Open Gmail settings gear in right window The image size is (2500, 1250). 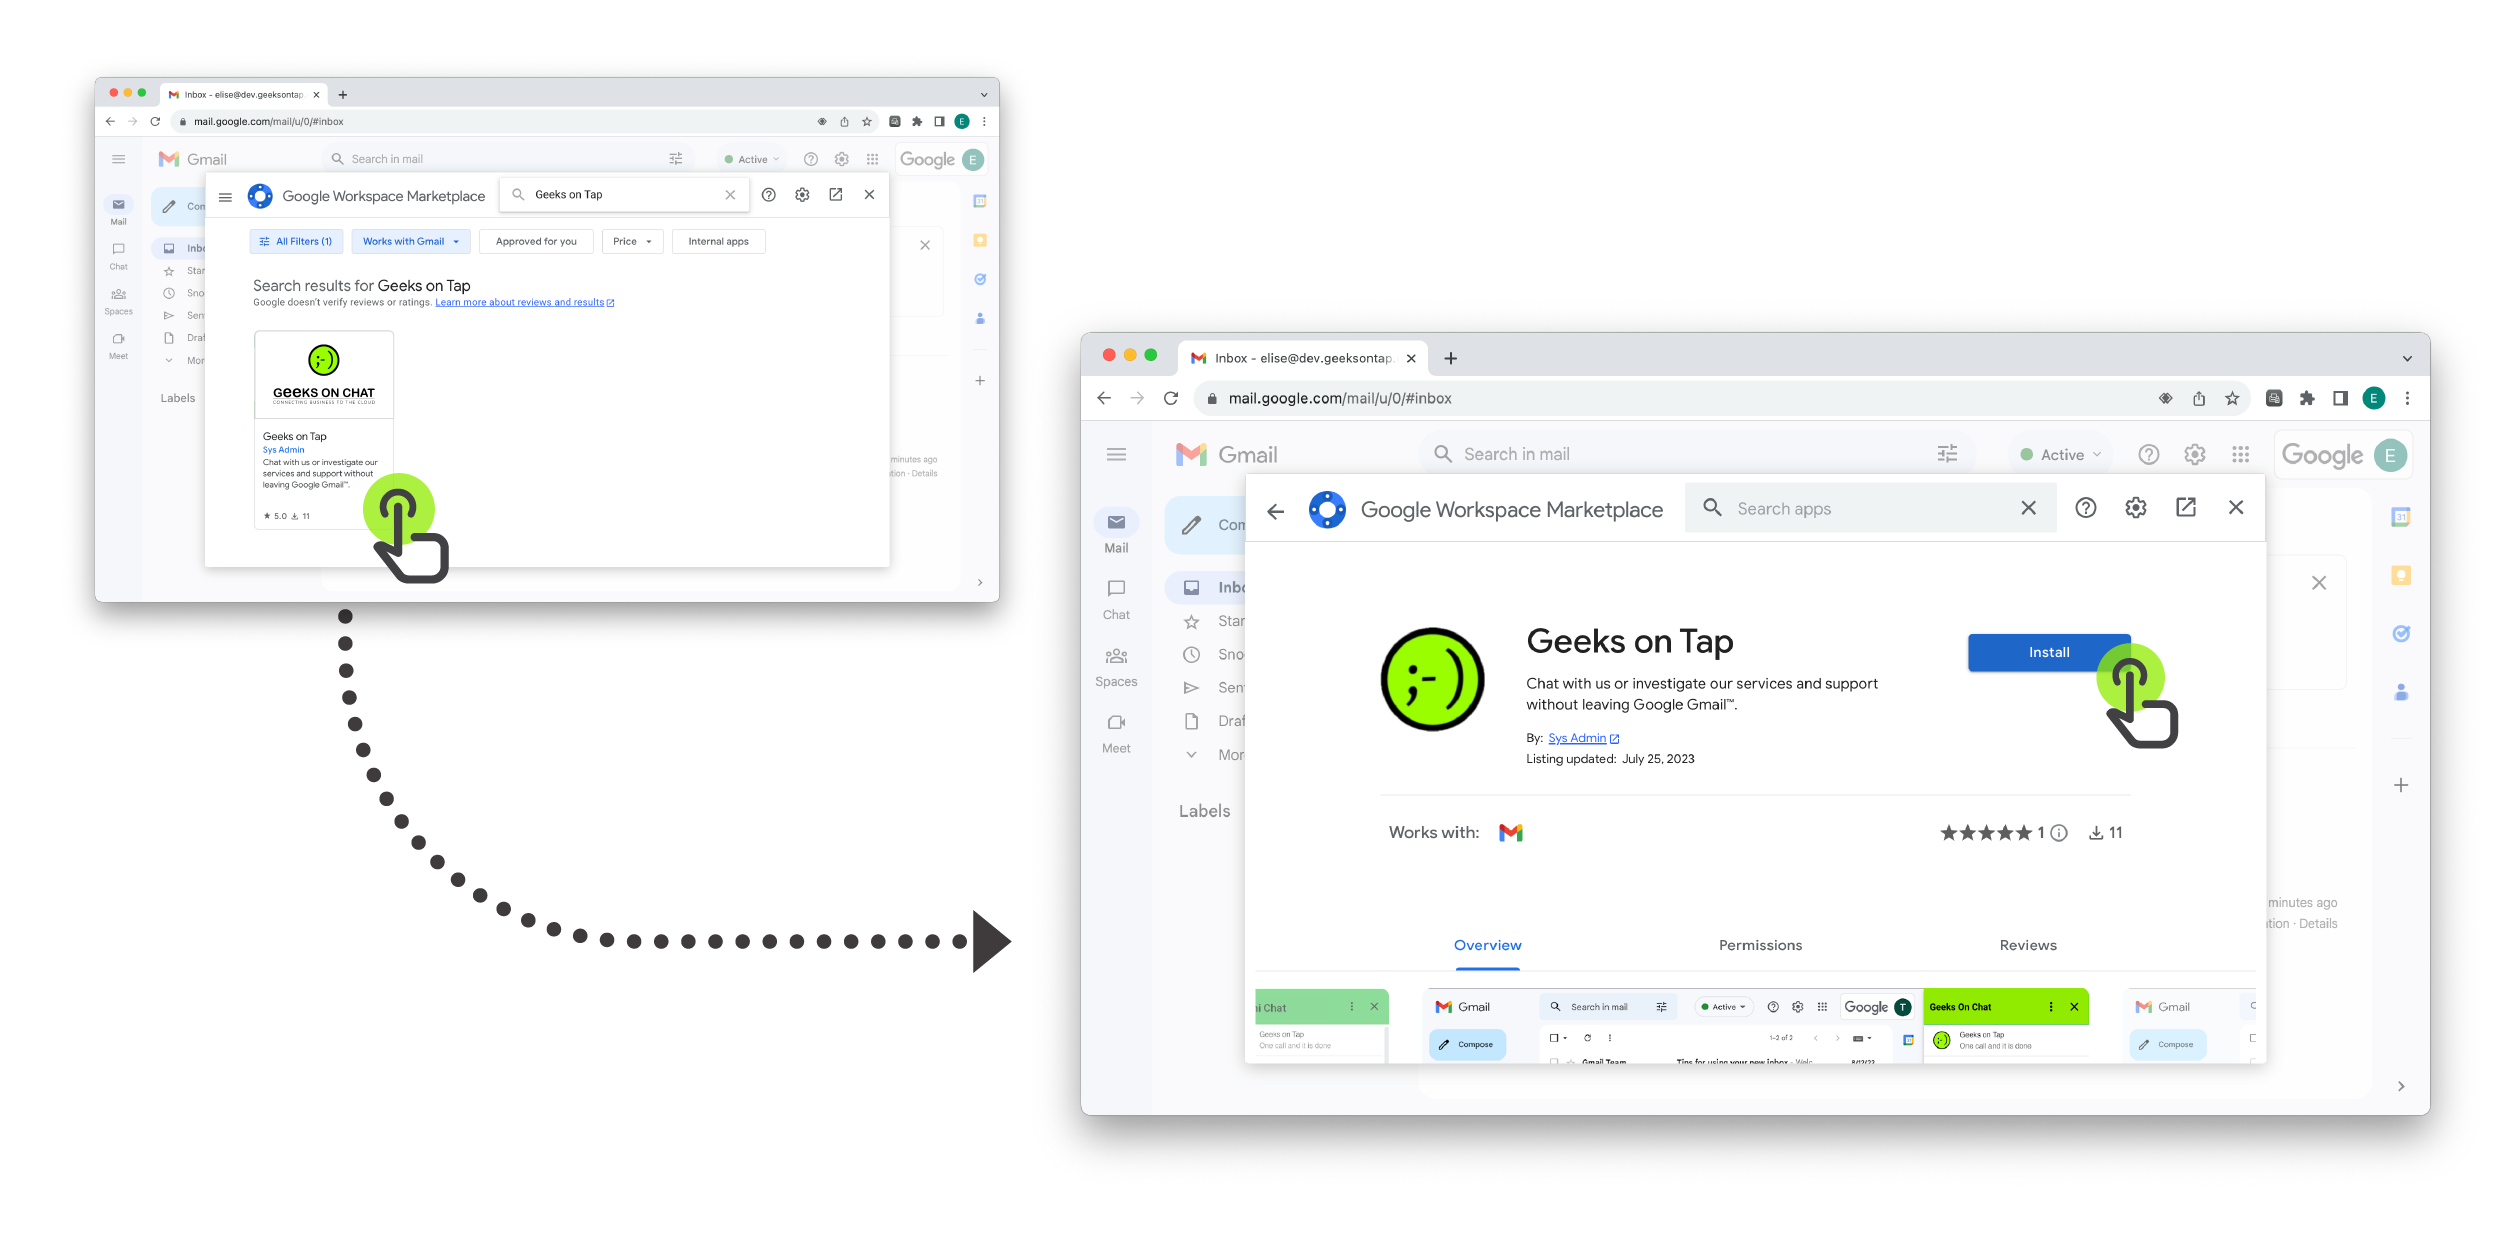point(2194,454)
